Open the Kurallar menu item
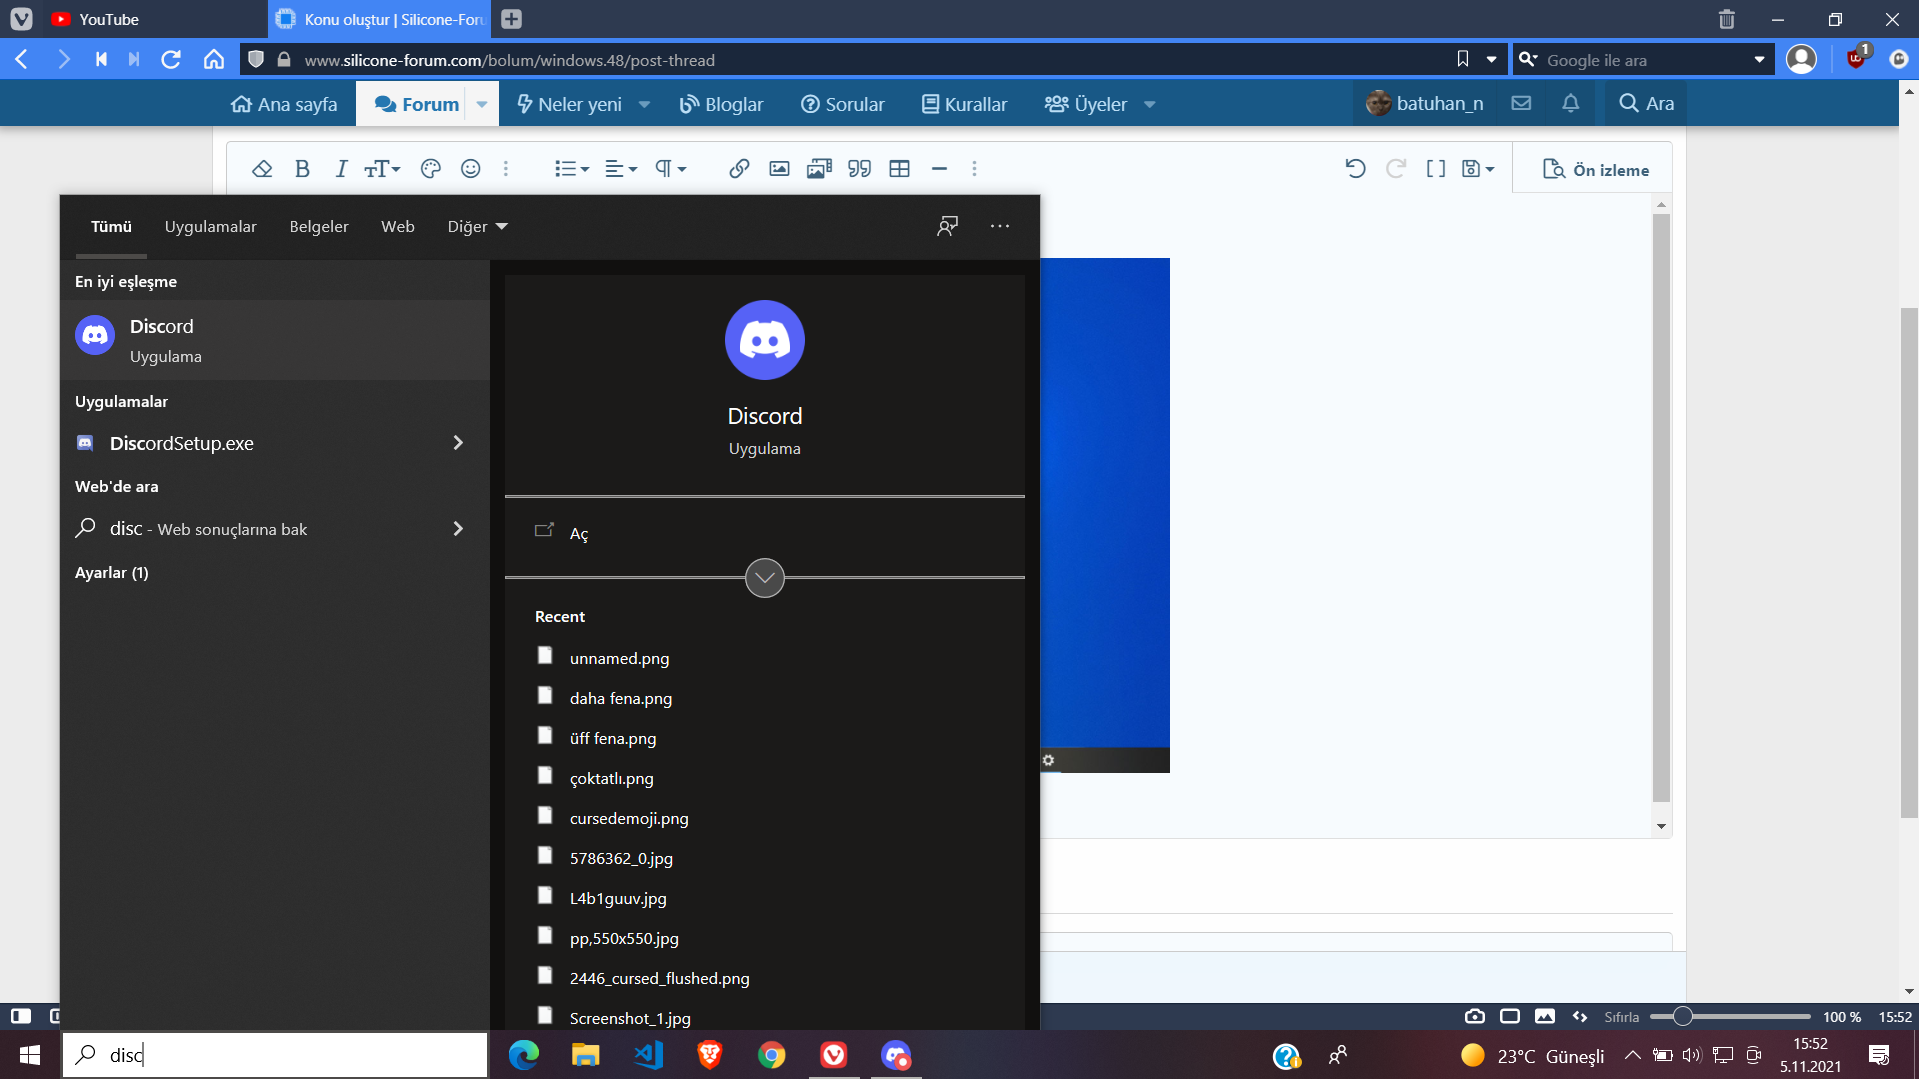1919x1079 pixels. [x=964, y=104]
